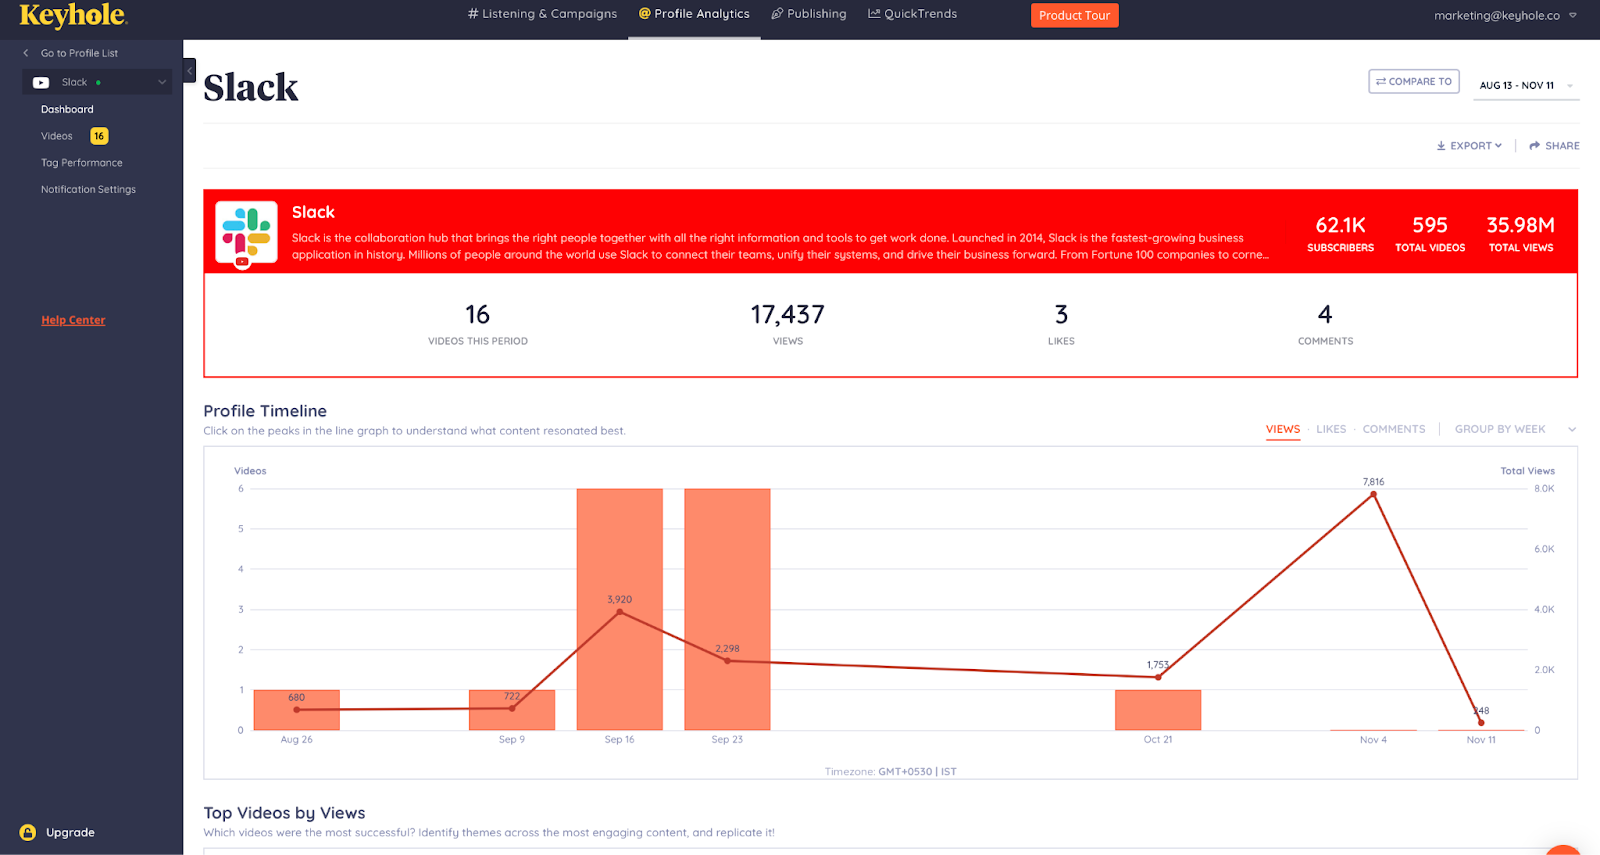Click YouTube icon in profile selector
1600x855 pixels.
(41, 82)
